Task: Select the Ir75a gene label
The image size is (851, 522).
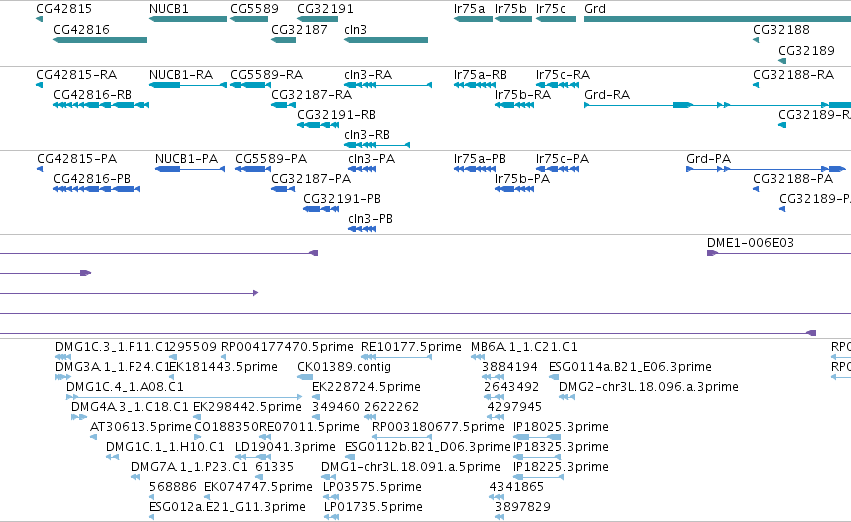Action: (469, 9)
